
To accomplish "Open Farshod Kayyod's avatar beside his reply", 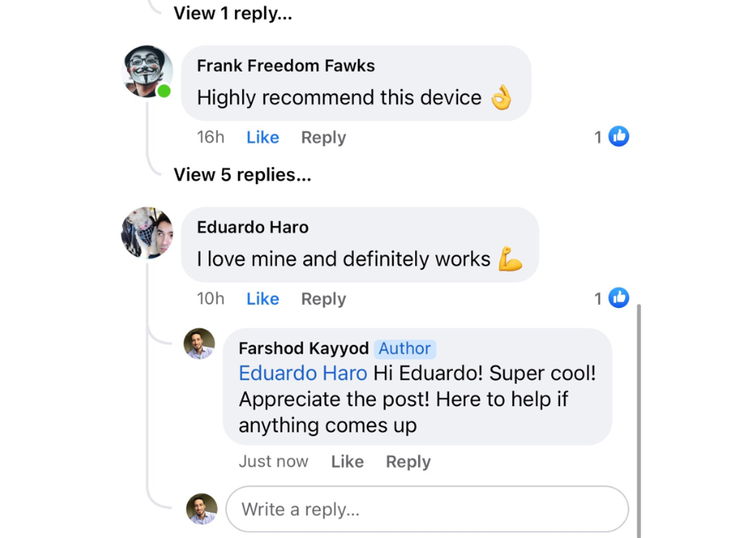I will click(x=199, y=343).
